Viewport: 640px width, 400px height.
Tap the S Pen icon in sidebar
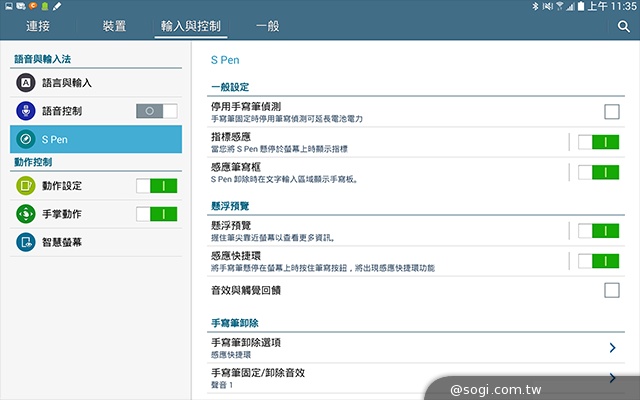pyautogui.click(x=26, y=139)
